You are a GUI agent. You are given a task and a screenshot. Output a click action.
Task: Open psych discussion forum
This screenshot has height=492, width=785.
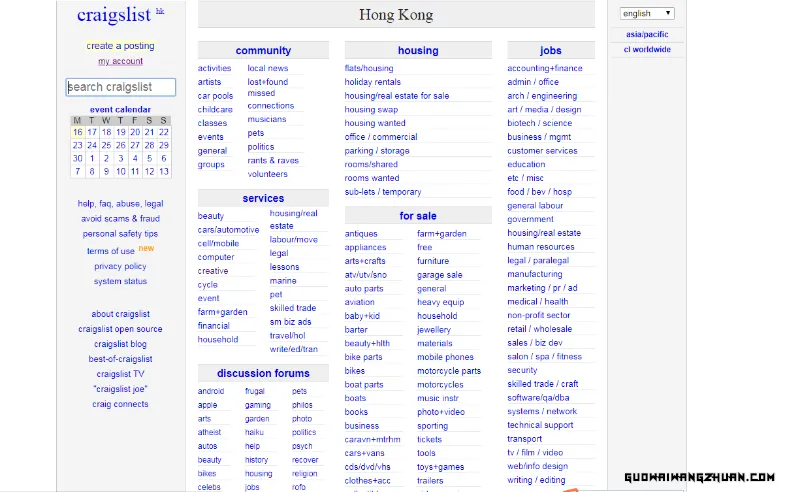tap(302, 446)
